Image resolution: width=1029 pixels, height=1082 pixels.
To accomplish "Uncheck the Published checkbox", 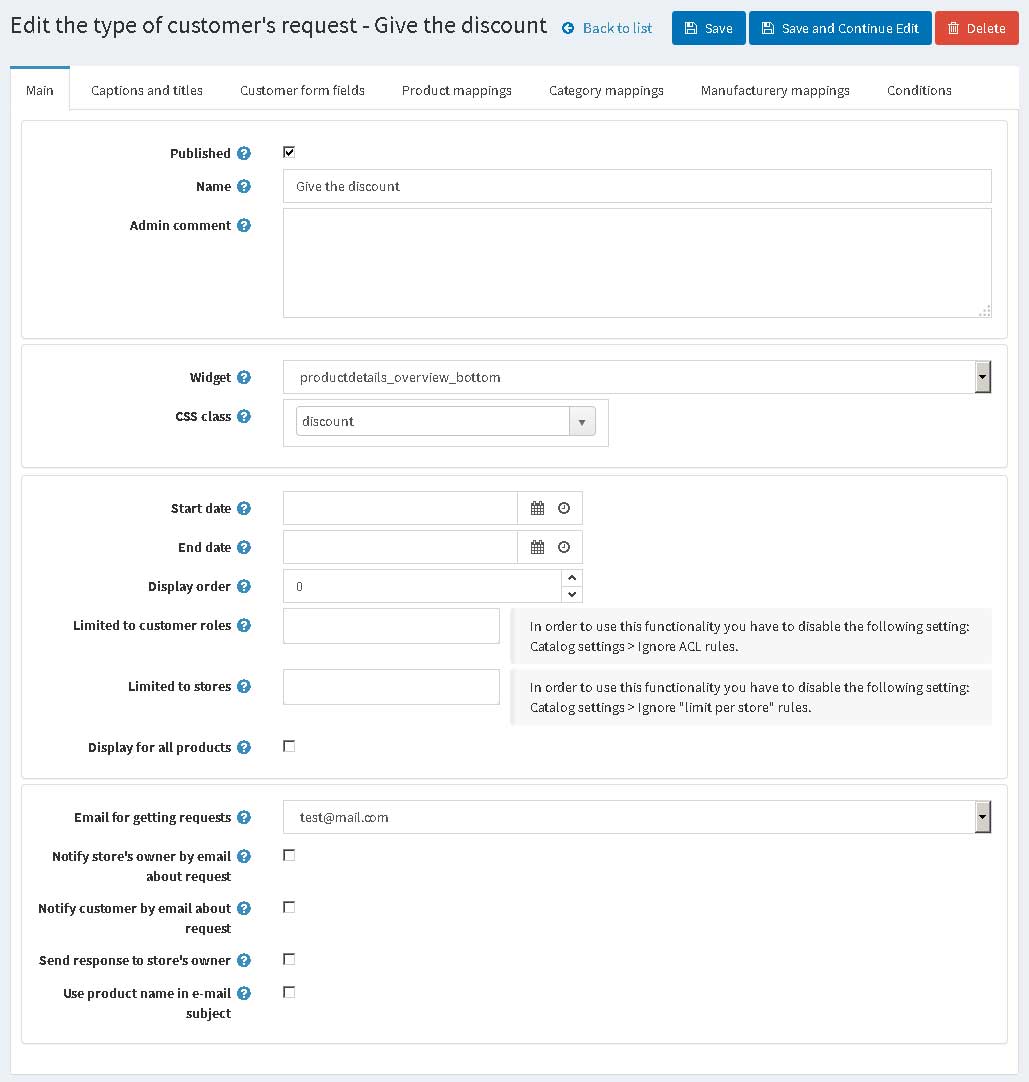I will pos(289,152).
